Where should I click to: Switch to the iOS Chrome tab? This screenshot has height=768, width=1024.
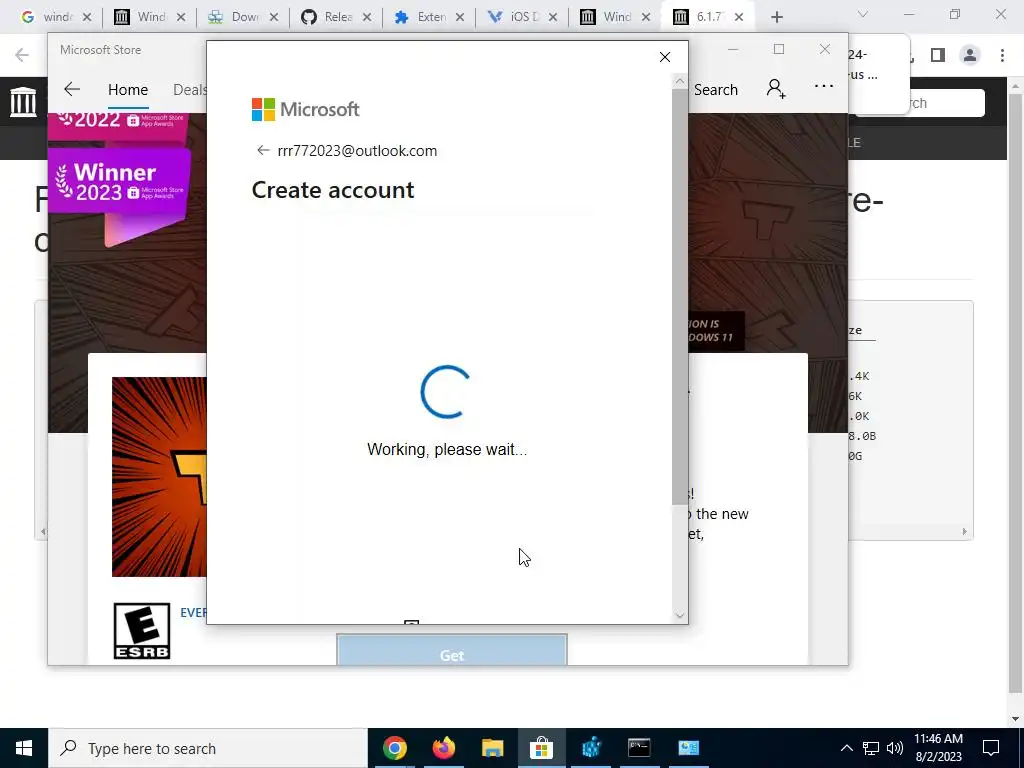pyautogui.click(x=515, y=17)
